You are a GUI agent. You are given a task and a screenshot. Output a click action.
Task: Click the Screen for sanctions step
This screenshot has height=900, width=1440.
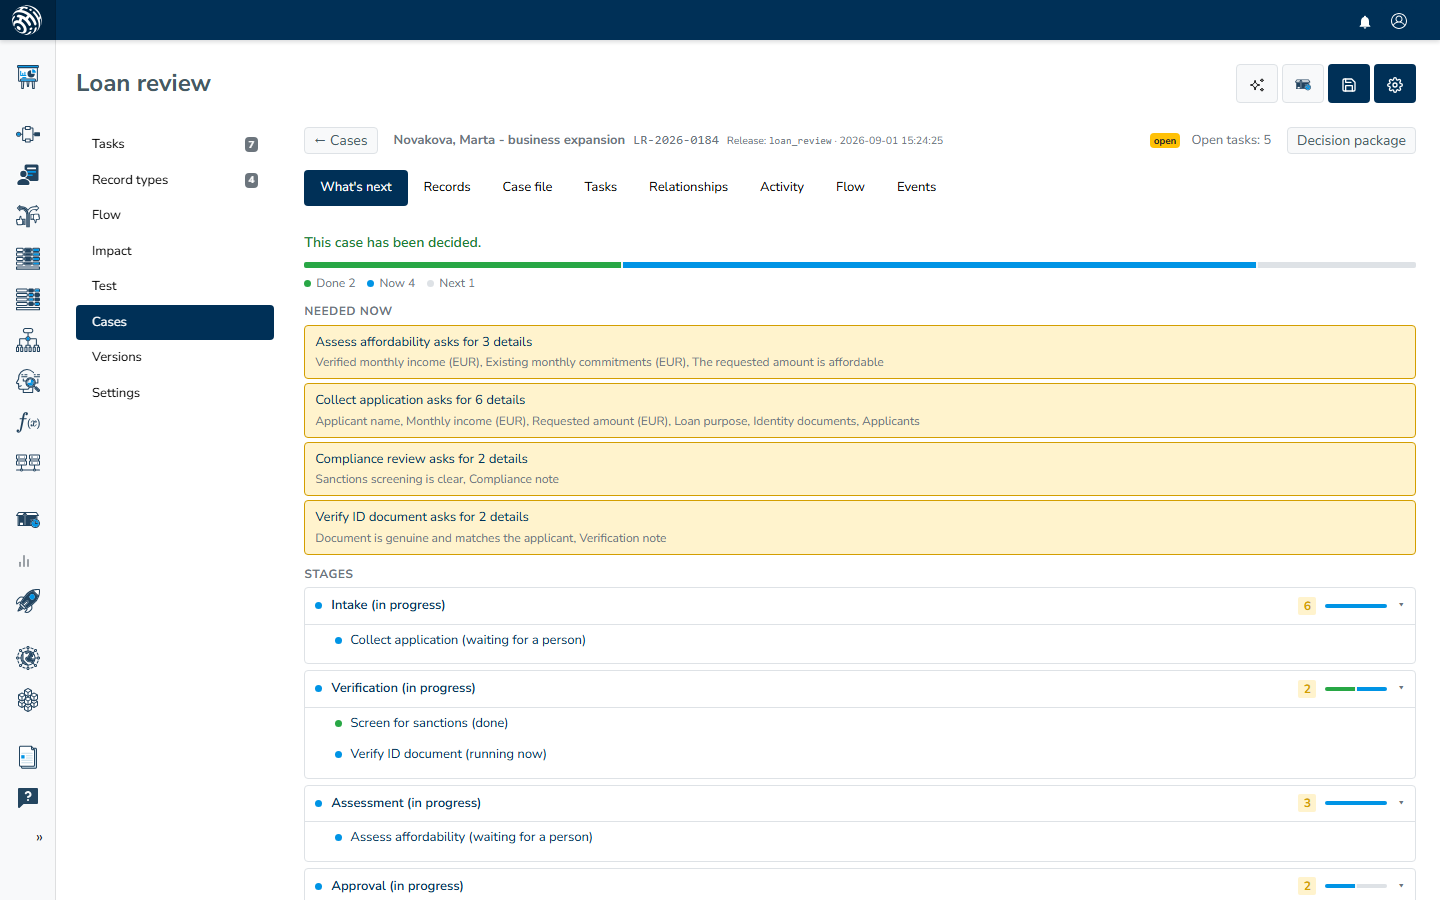coord(429,723)
